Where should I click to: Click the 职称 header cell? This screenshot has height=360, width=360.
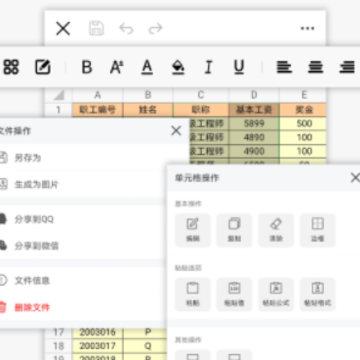pos(201,110)
